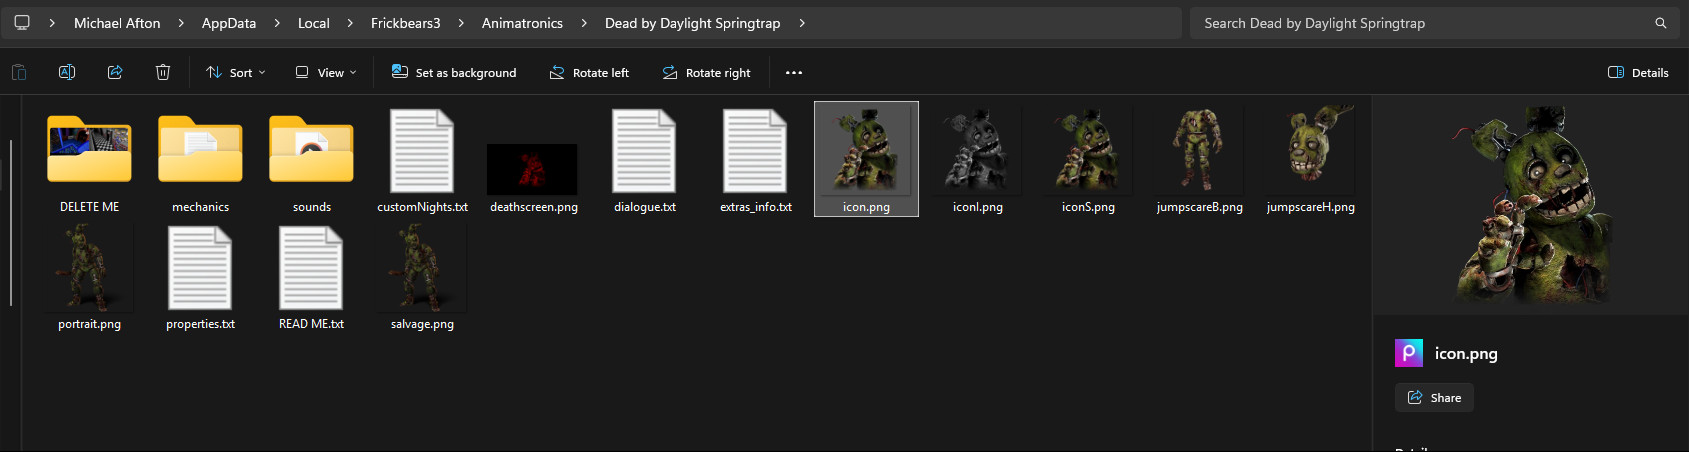The width and height of the screenshot is (1689, 452).
Task: Click the icon.png app icon in details pane
Action: pos(1408,353)
